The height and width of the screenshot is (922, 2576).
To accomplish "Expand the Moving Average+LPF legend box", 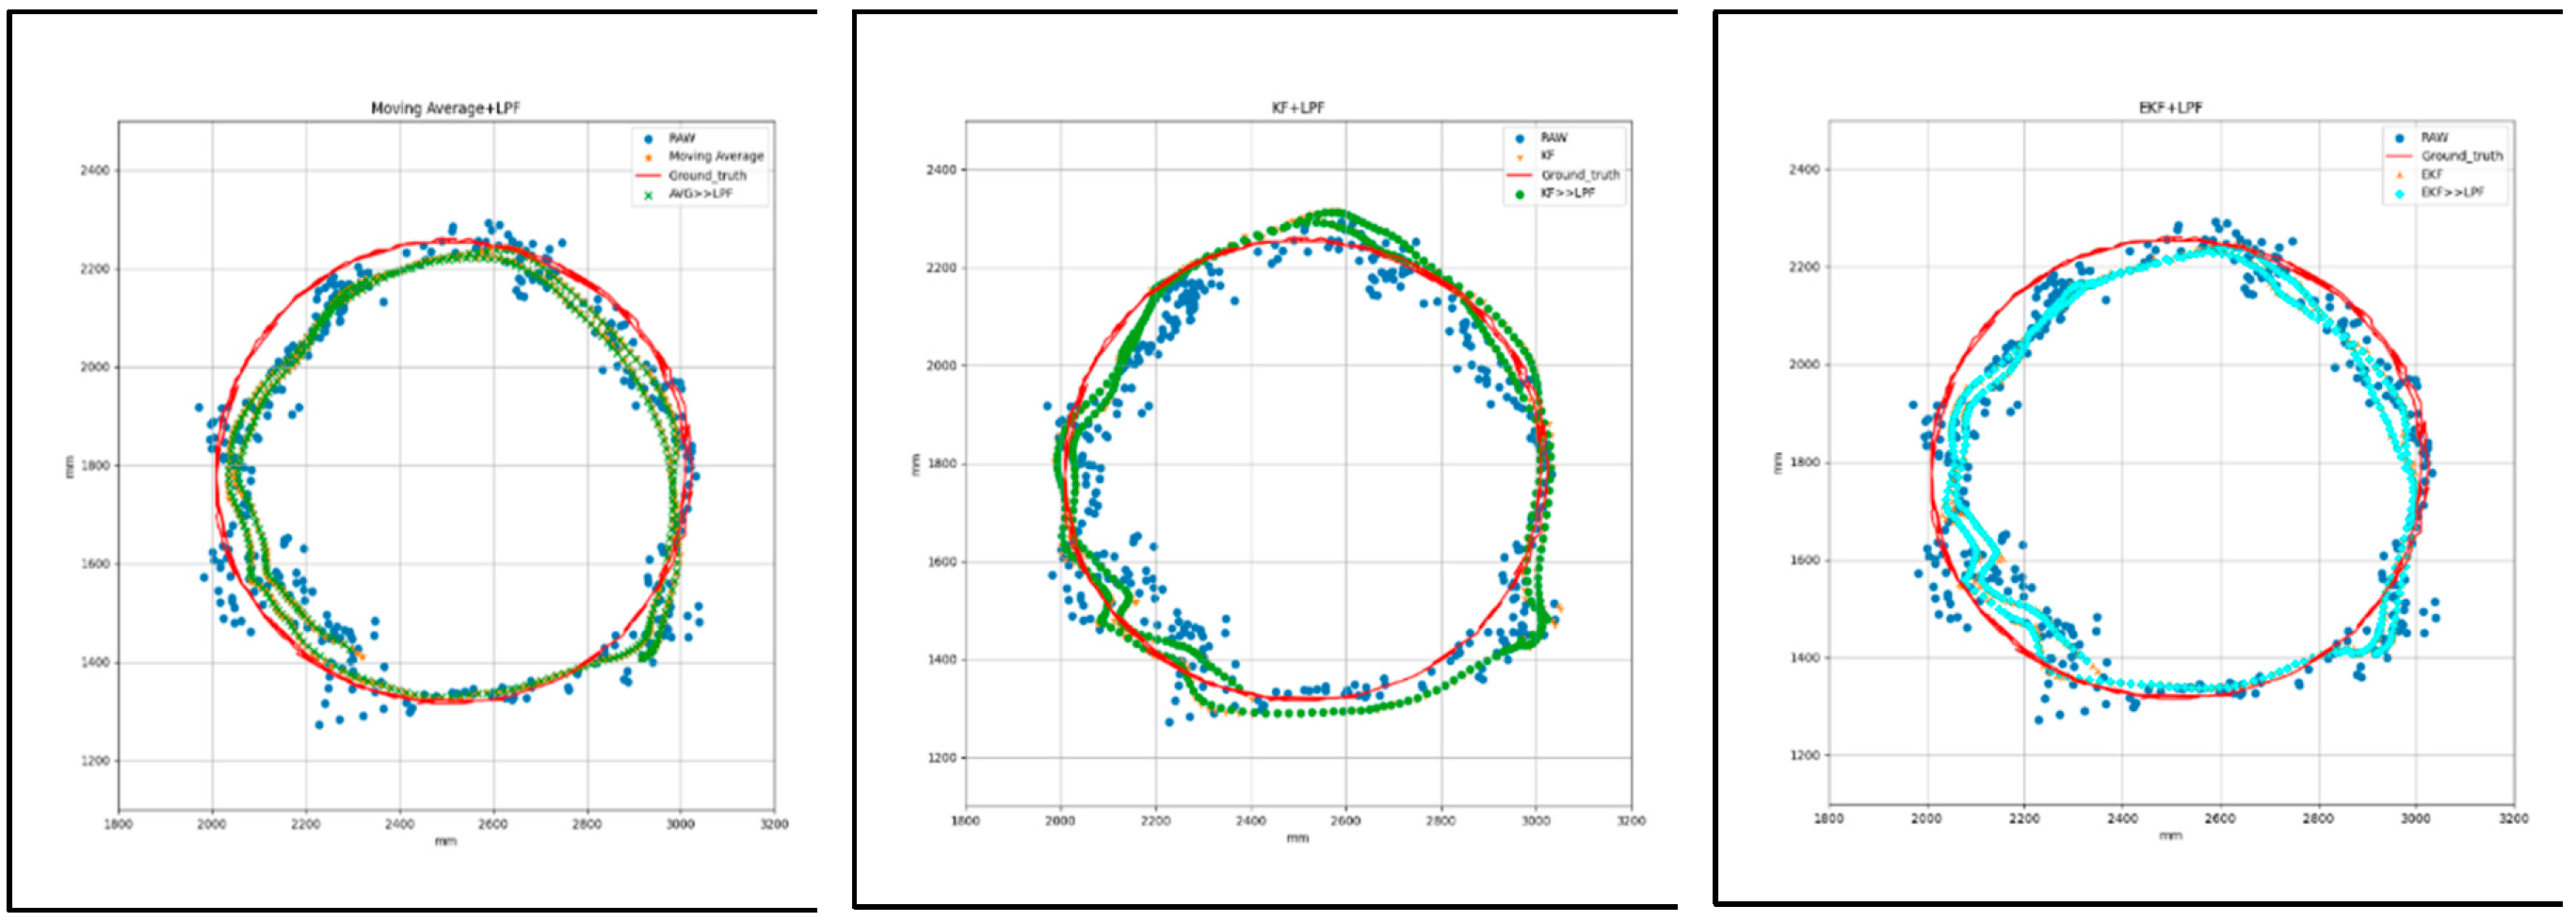I will tap(700, 167).
